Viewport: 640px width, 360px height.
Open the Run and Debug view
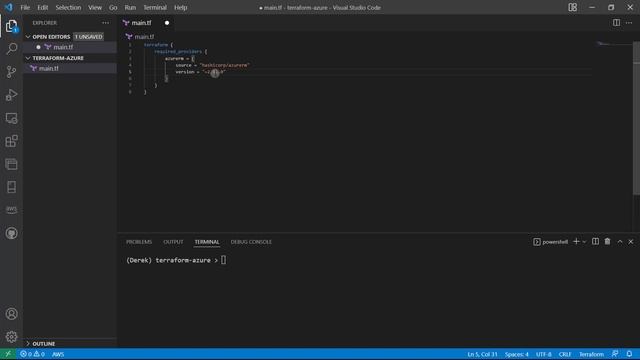coord(11,95)
